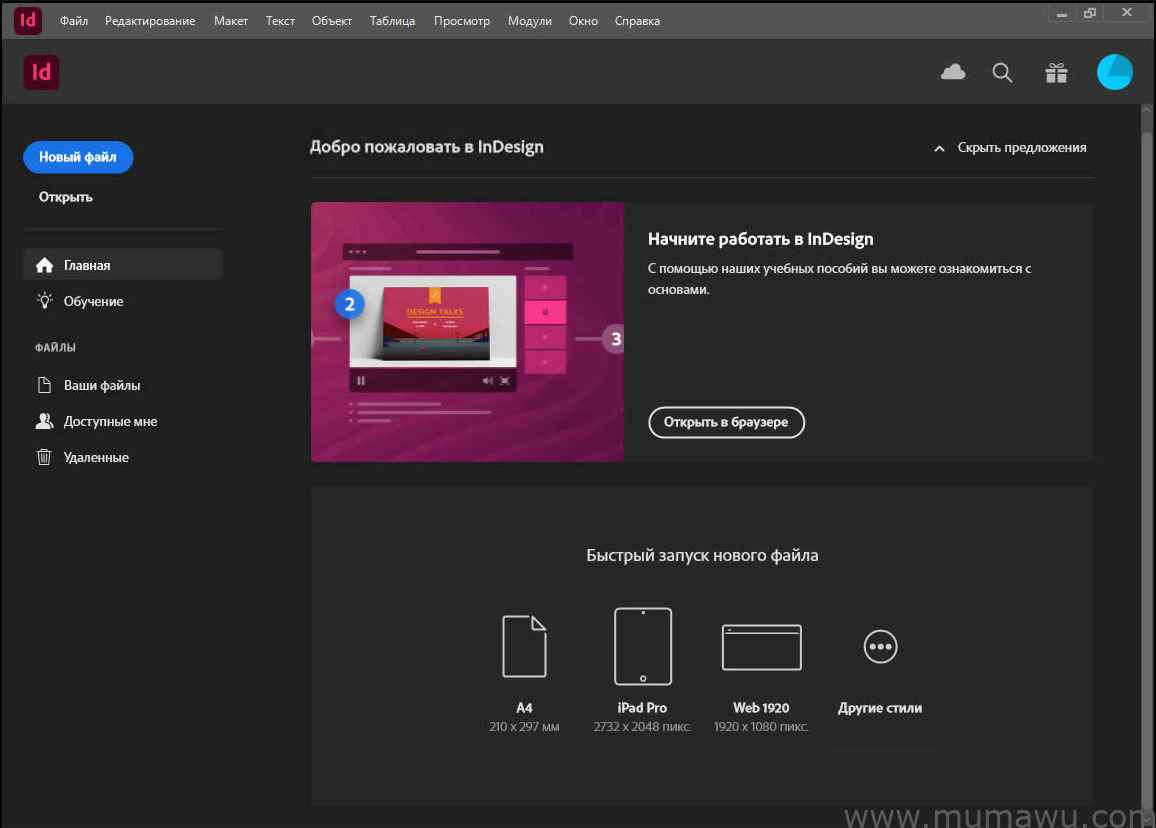Click the What's New gift icon
Image resolution: width=1156 pixels, height=828 pixels.
pyautogui.click(x=1056, y=72)
